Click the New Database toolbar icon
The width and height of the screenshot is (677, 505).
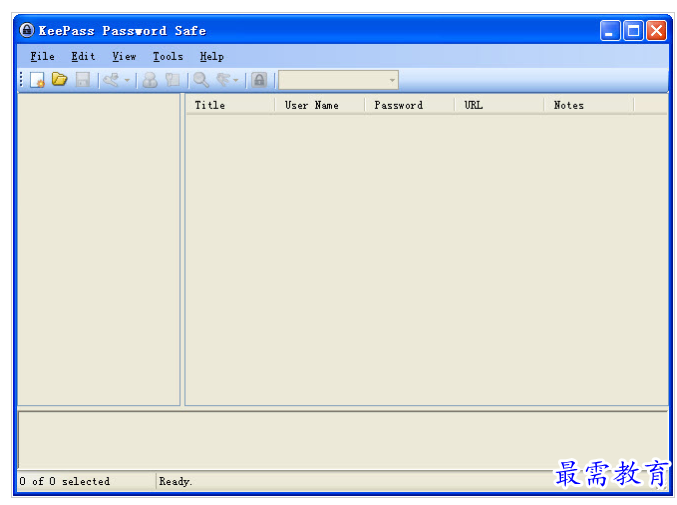click(38, 80)
